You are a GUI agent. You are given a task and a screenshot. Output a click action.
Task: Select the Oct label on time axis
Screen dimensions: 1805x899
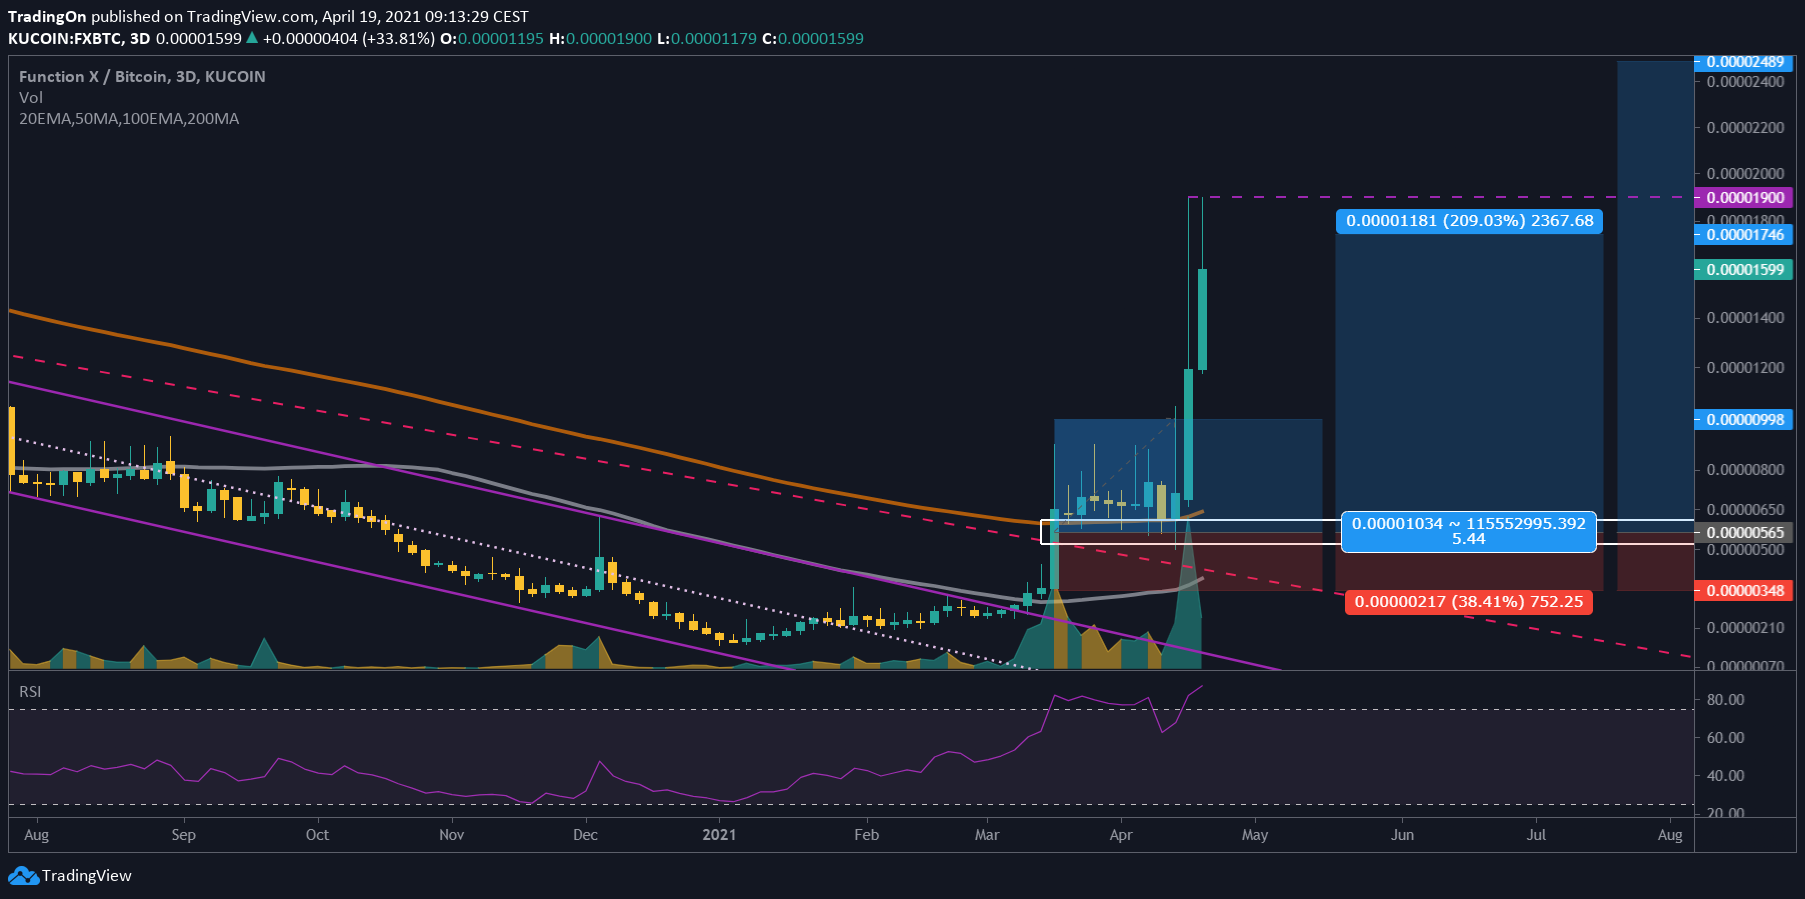click(x=317, y=835)
